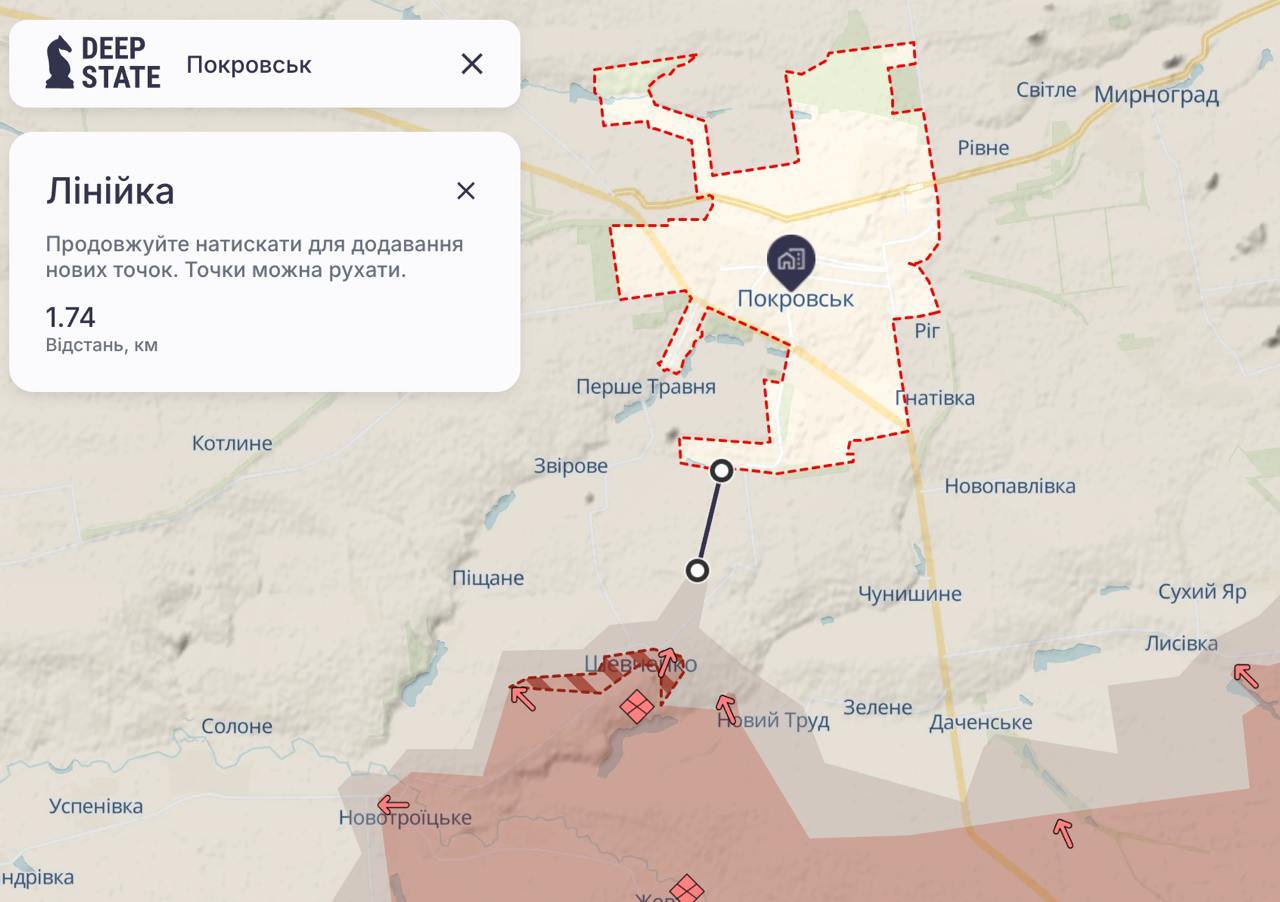
Task: Click the Котлине village label
Action: pyautogui.click(x=232, y=443)
